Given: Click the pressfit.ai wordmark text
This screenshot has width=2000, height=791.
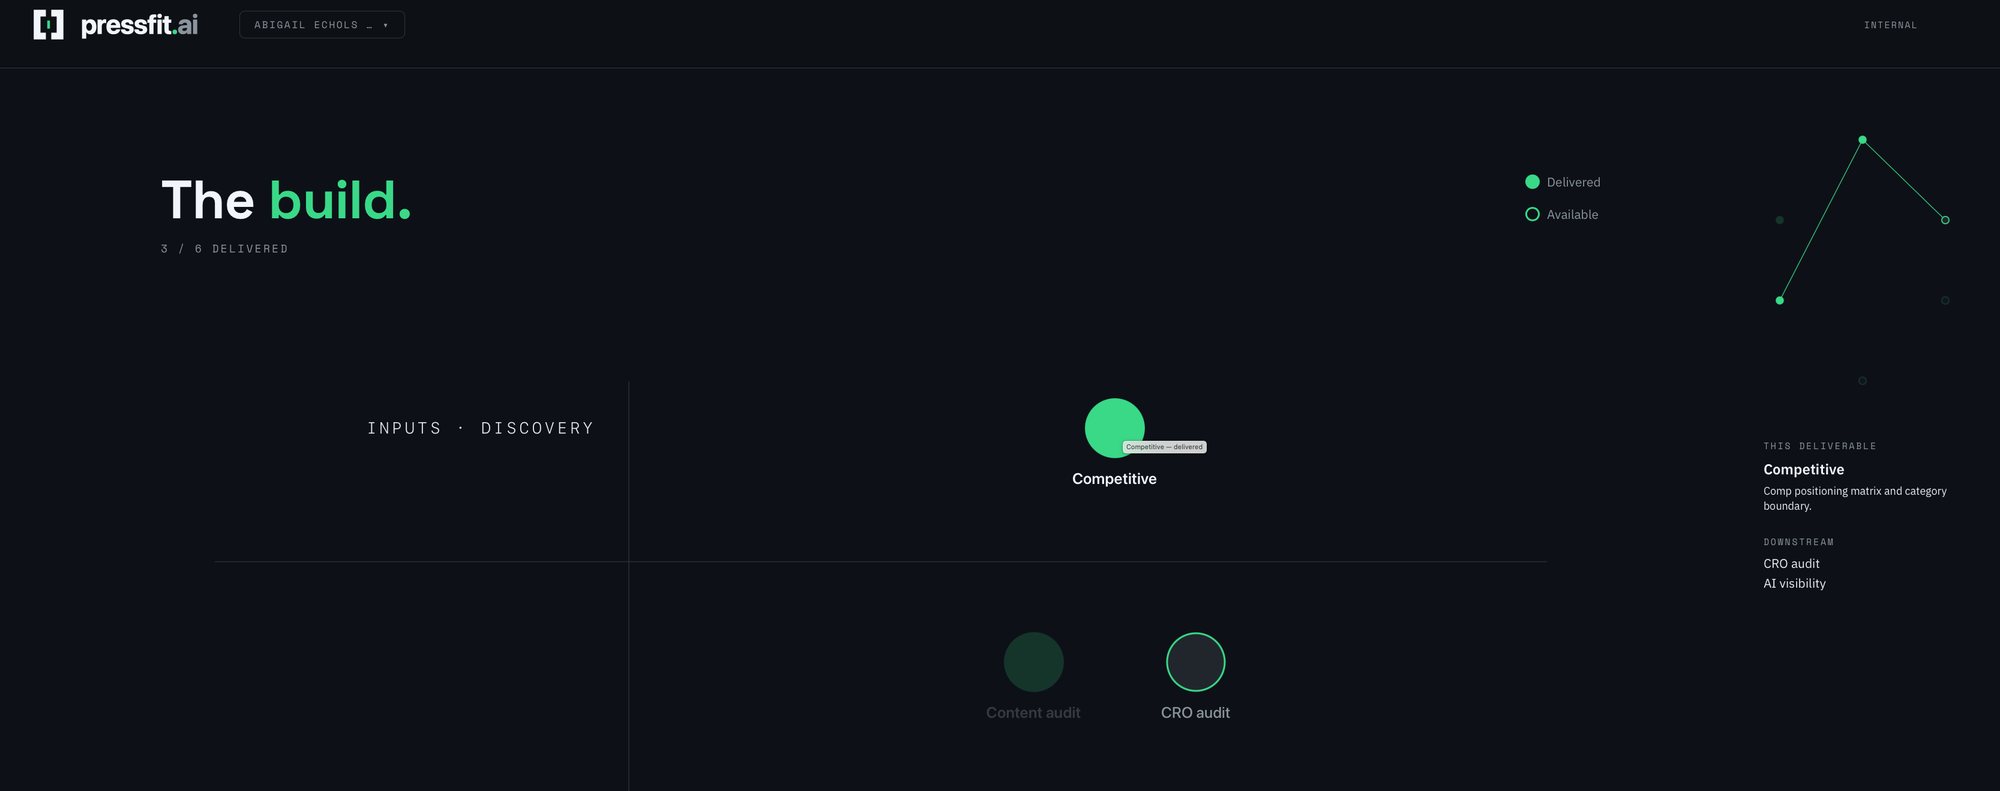Looking at the screenshot, I should 139,25.
